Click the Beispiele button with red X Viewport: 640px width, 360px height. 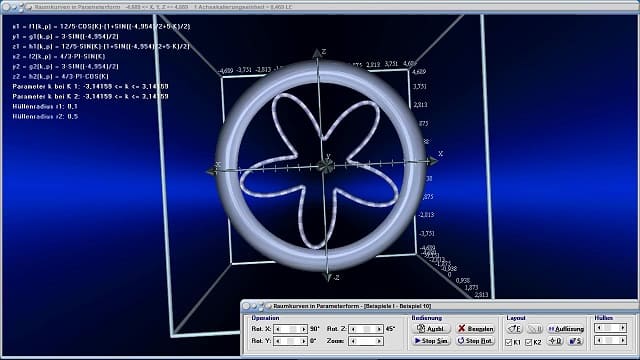click(x=476, y=329)
